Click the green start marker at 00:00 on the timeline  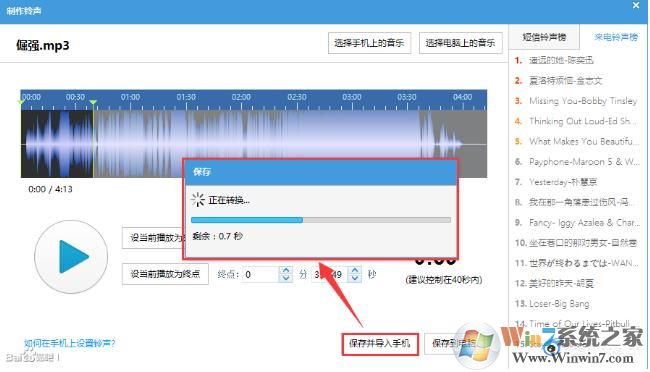click(22, 102)
